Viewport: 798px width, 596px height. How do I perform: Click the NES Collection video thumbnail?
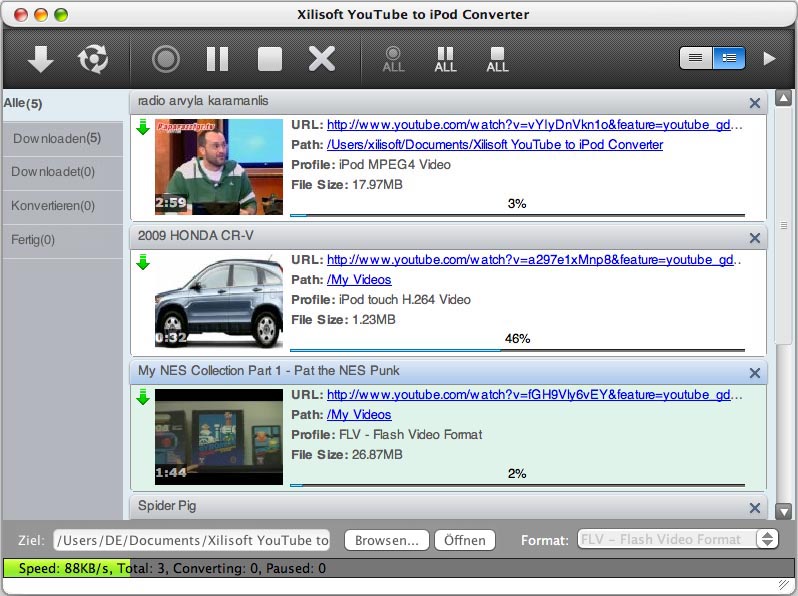click(x=219, y=437)
